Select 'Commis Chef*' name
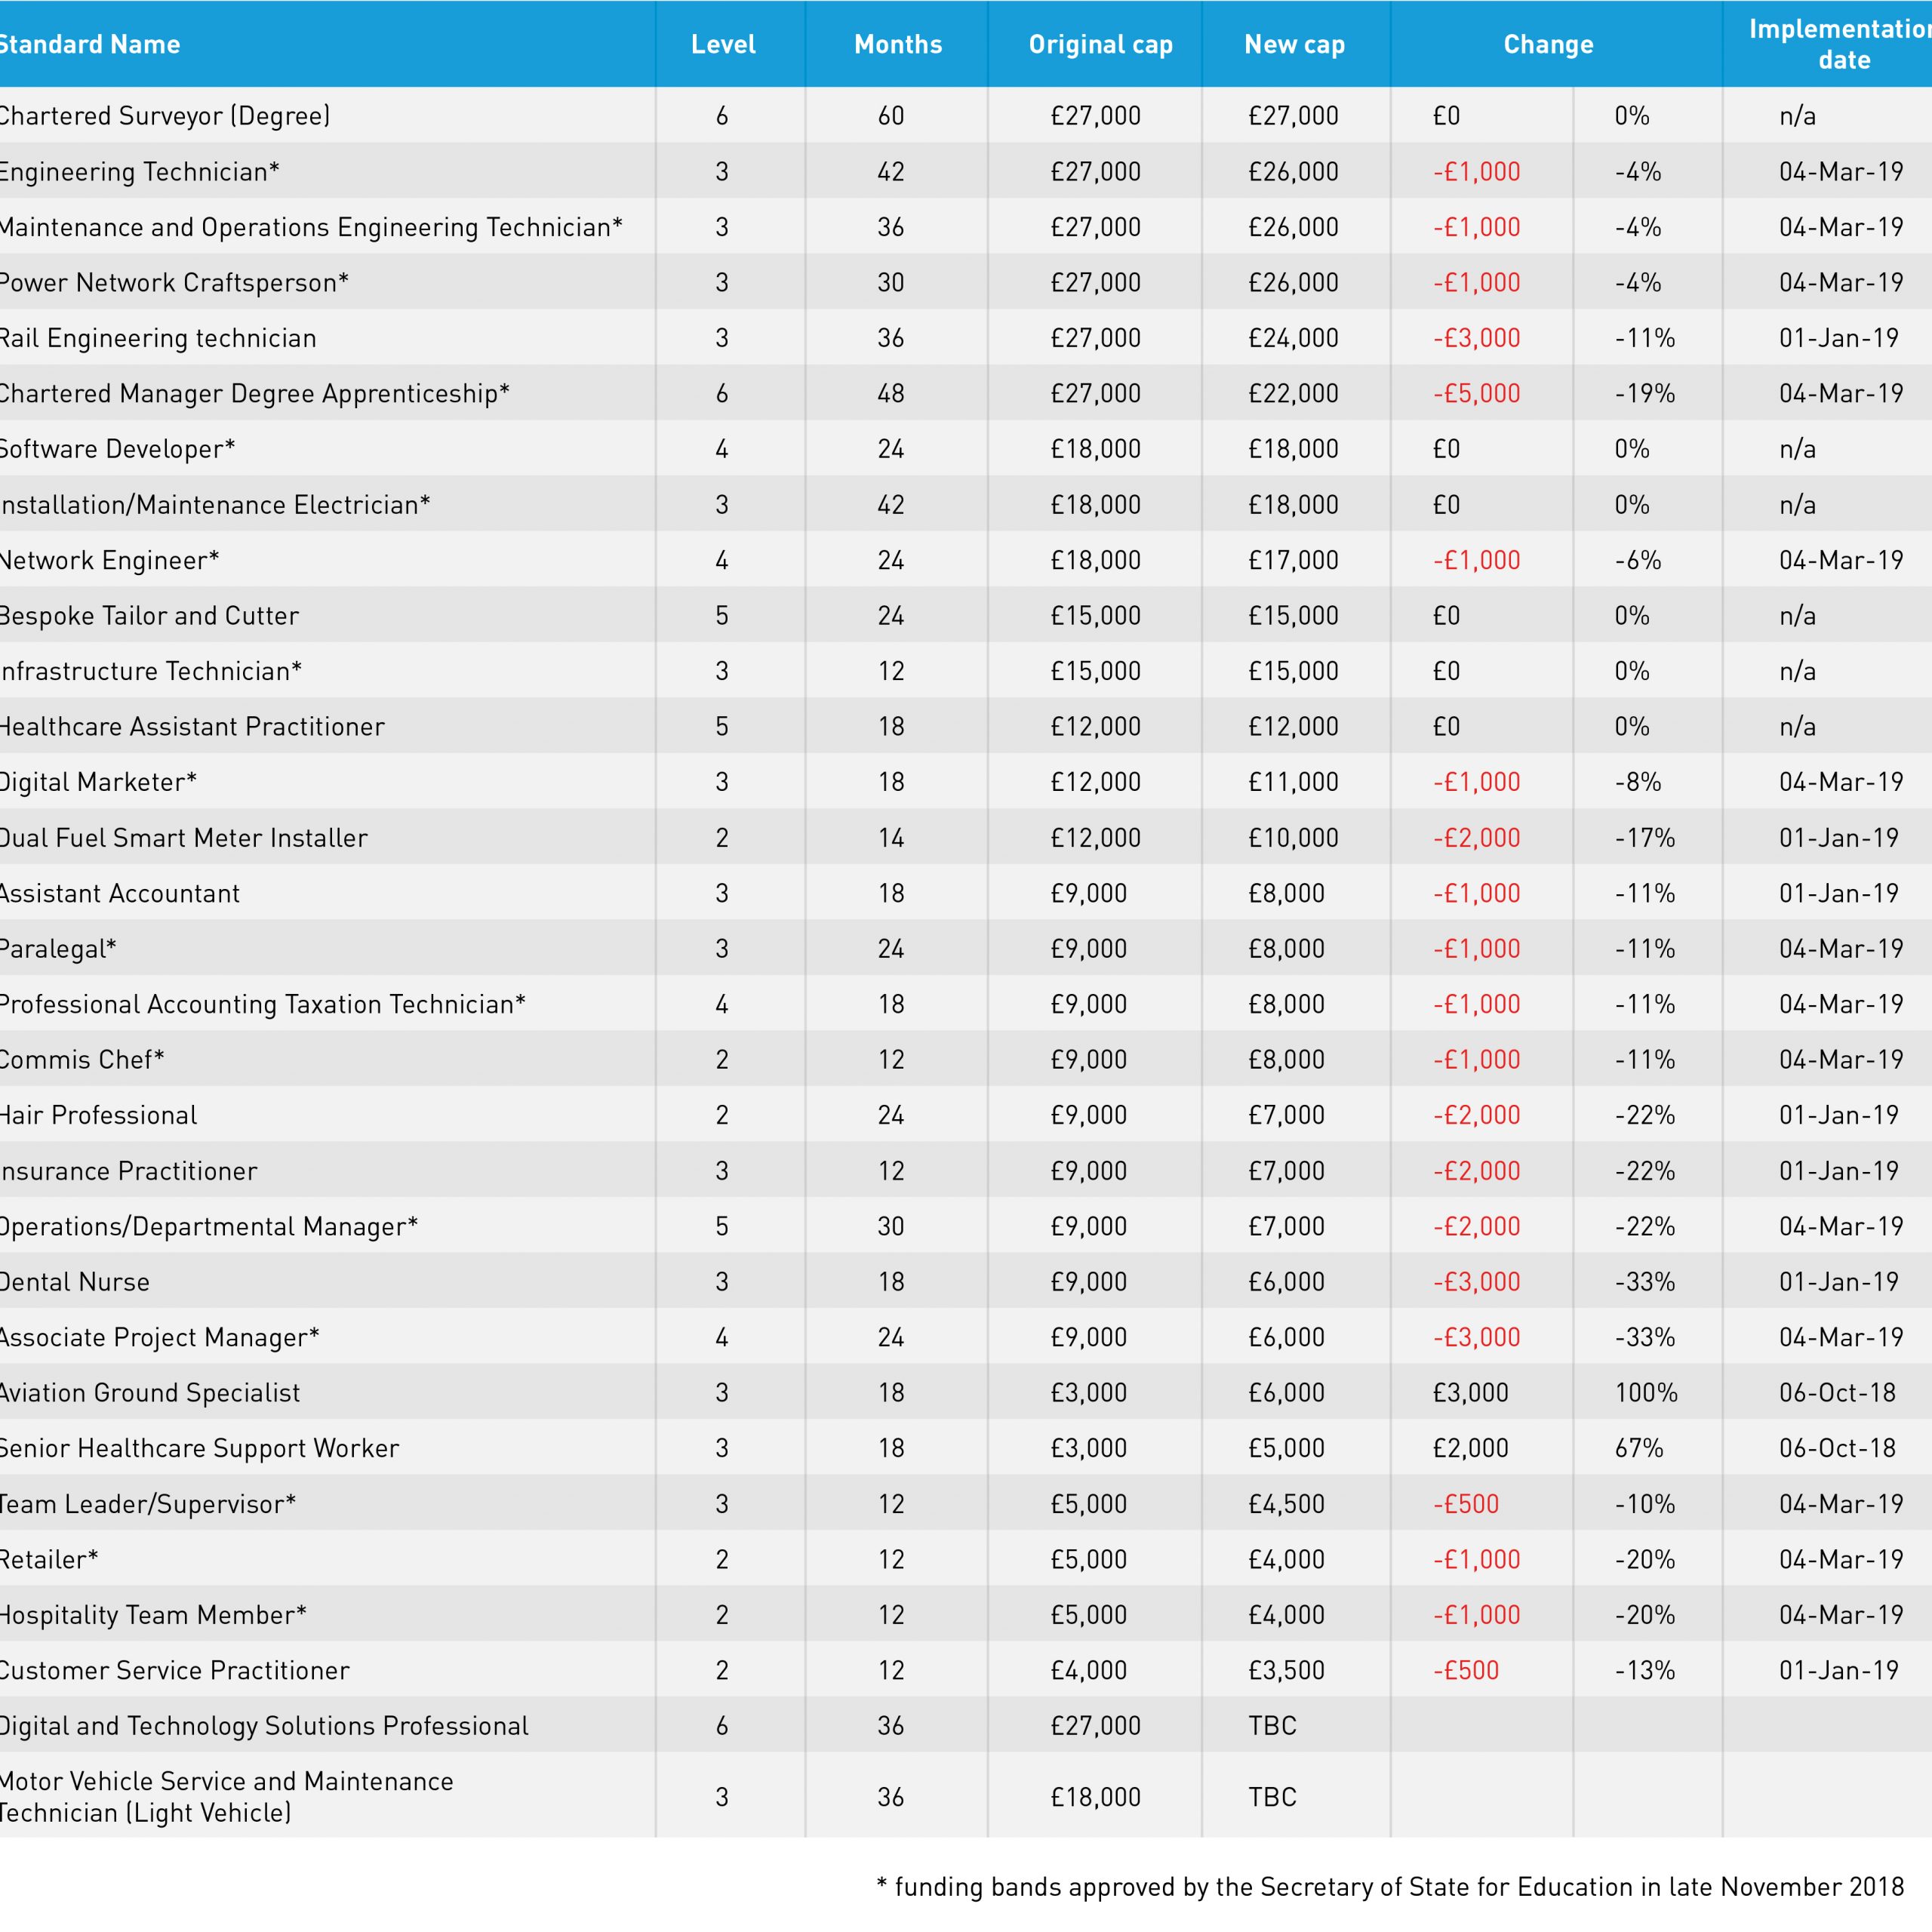1932x1932 pixels. pyautogui.click(x=82, y=1060)
